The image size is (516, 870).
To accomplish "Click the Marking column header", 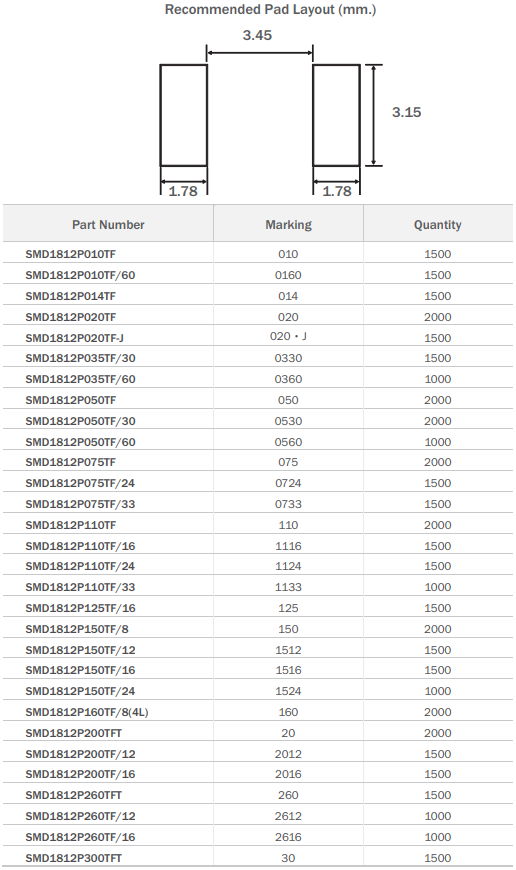I will pyautogui.click(x=289, y=225).
